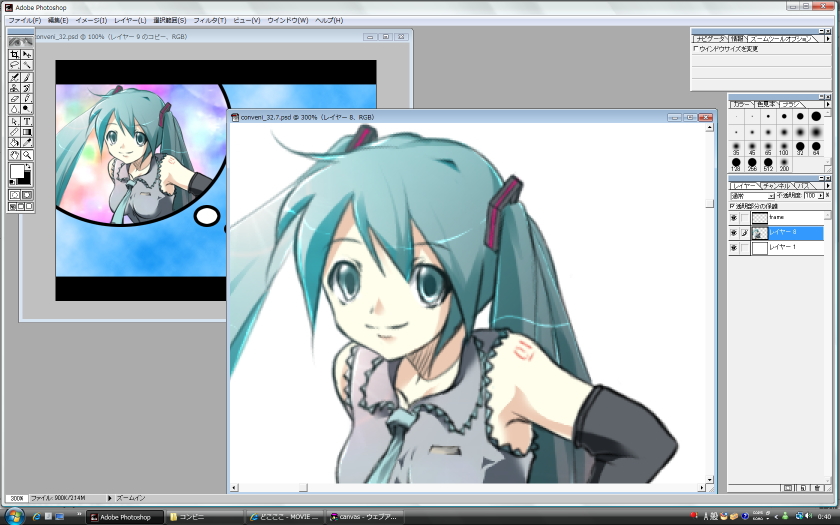Select the Paint Bucket tool
This screenshot has width=840, height=525.
click(14, 142)
